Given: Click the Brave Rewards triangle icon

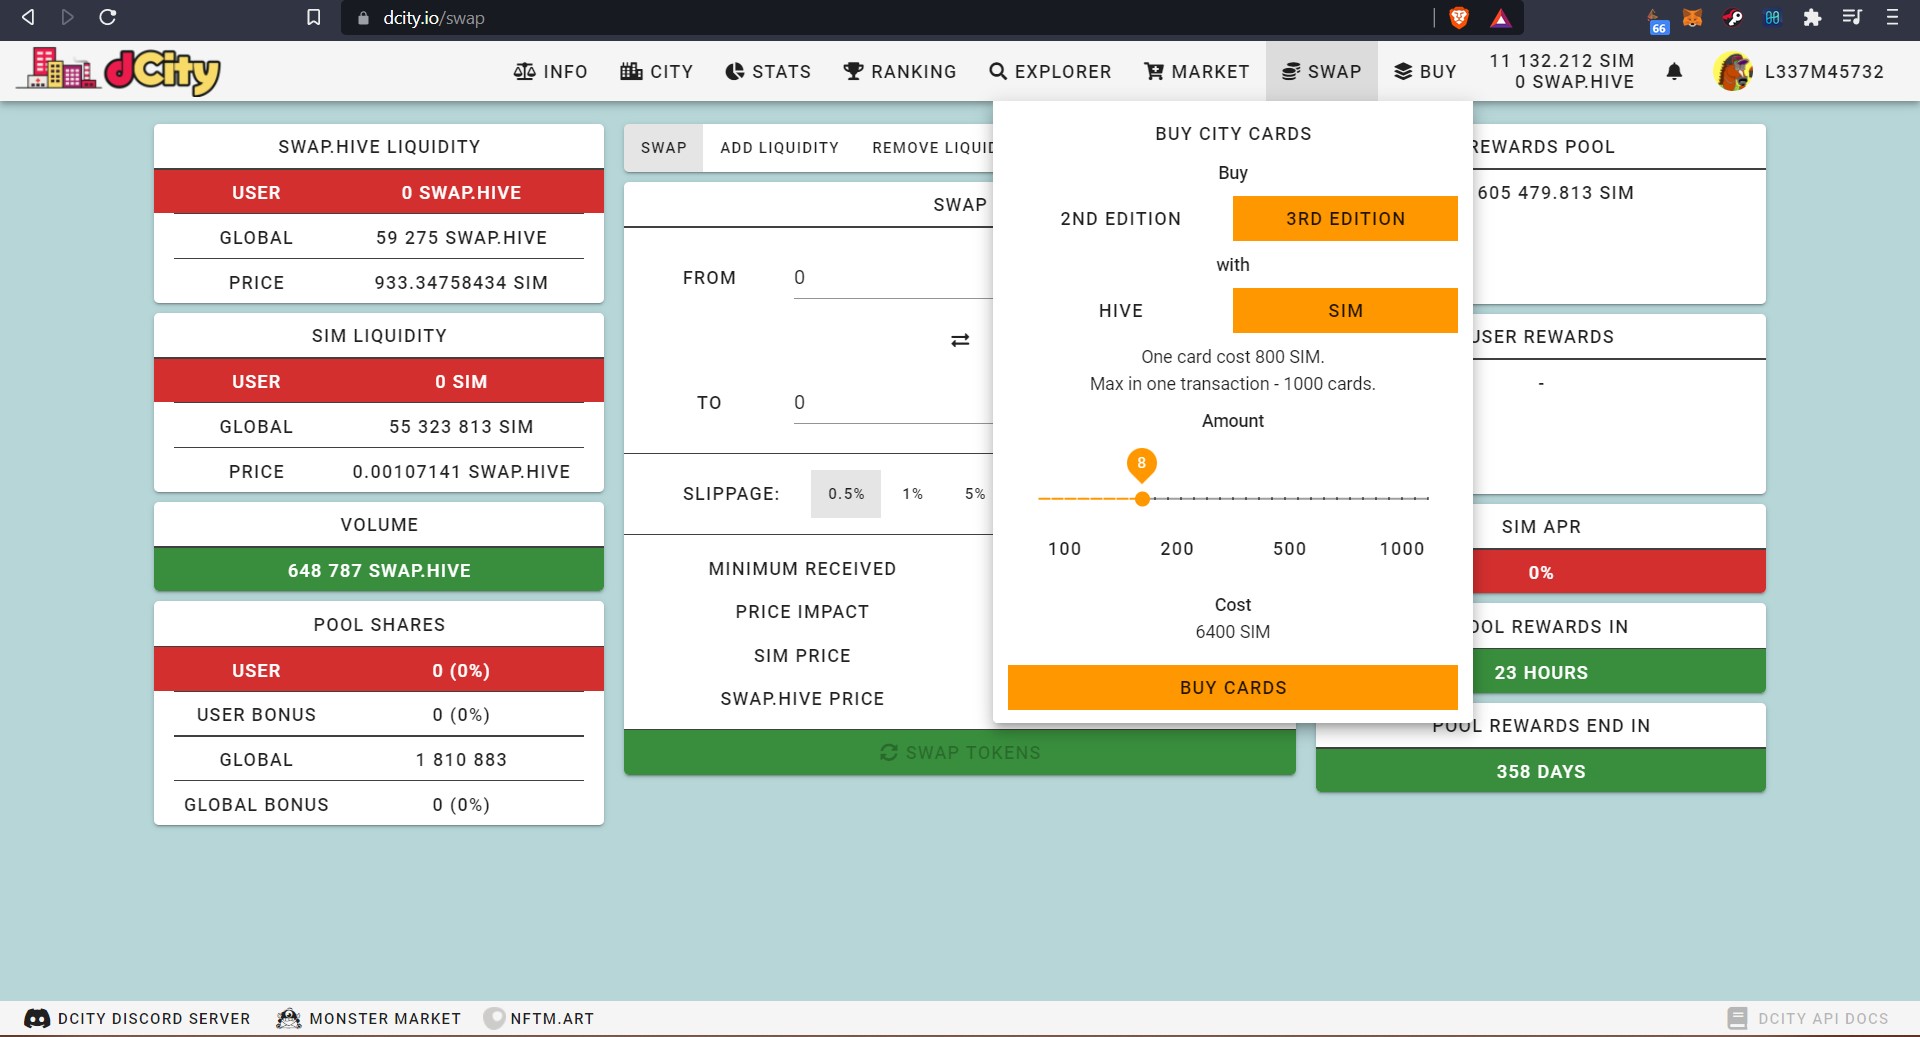Looking at the screenshot, I should [1500, 17].
